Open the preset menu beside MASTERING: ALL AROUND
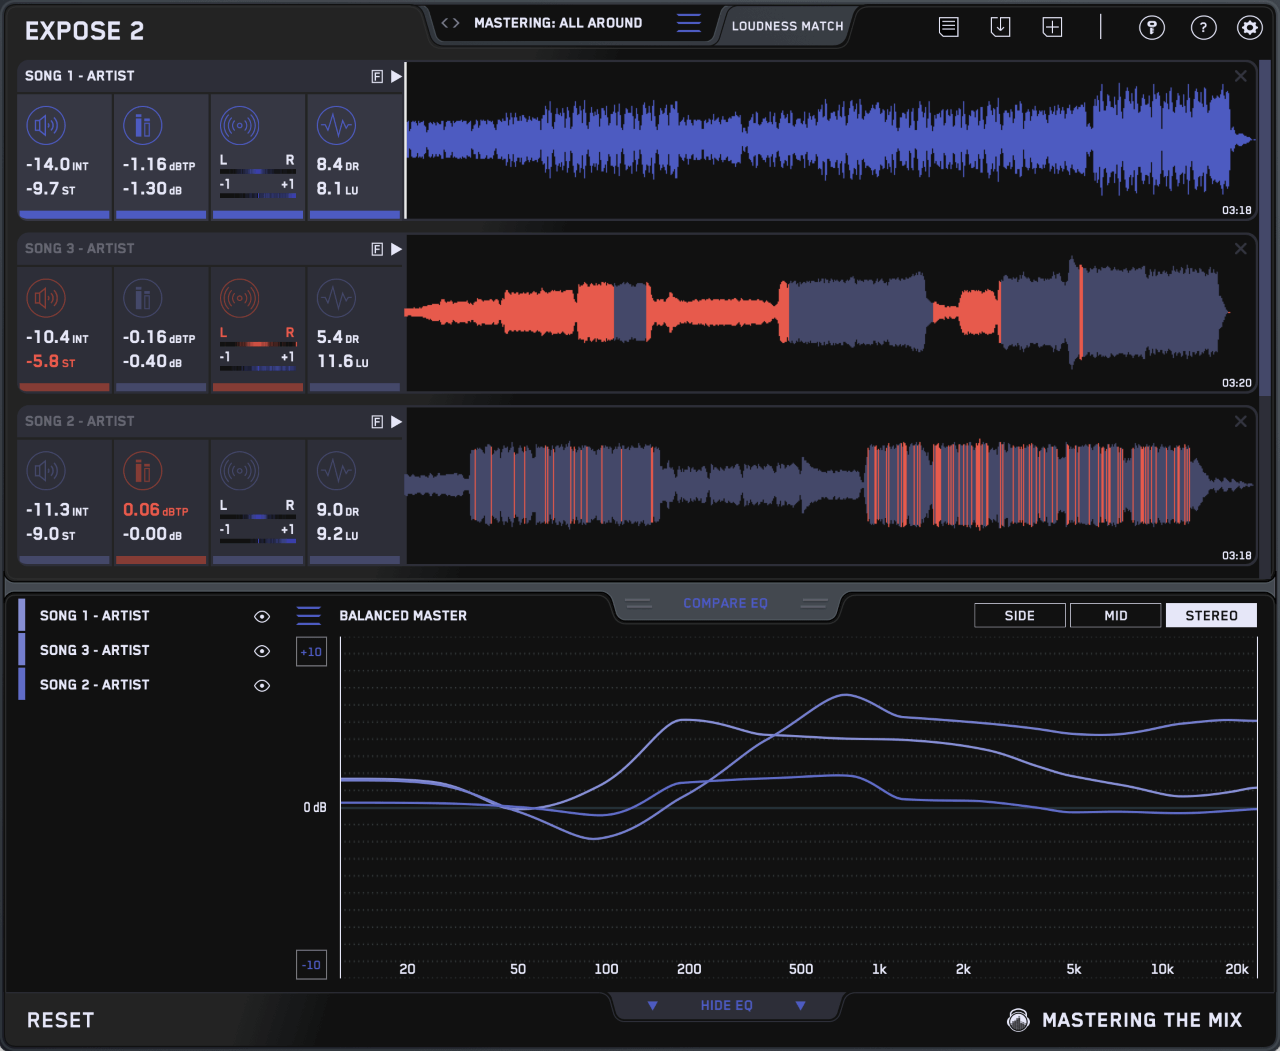The image size is (1280, 1051). pos(688,22)
